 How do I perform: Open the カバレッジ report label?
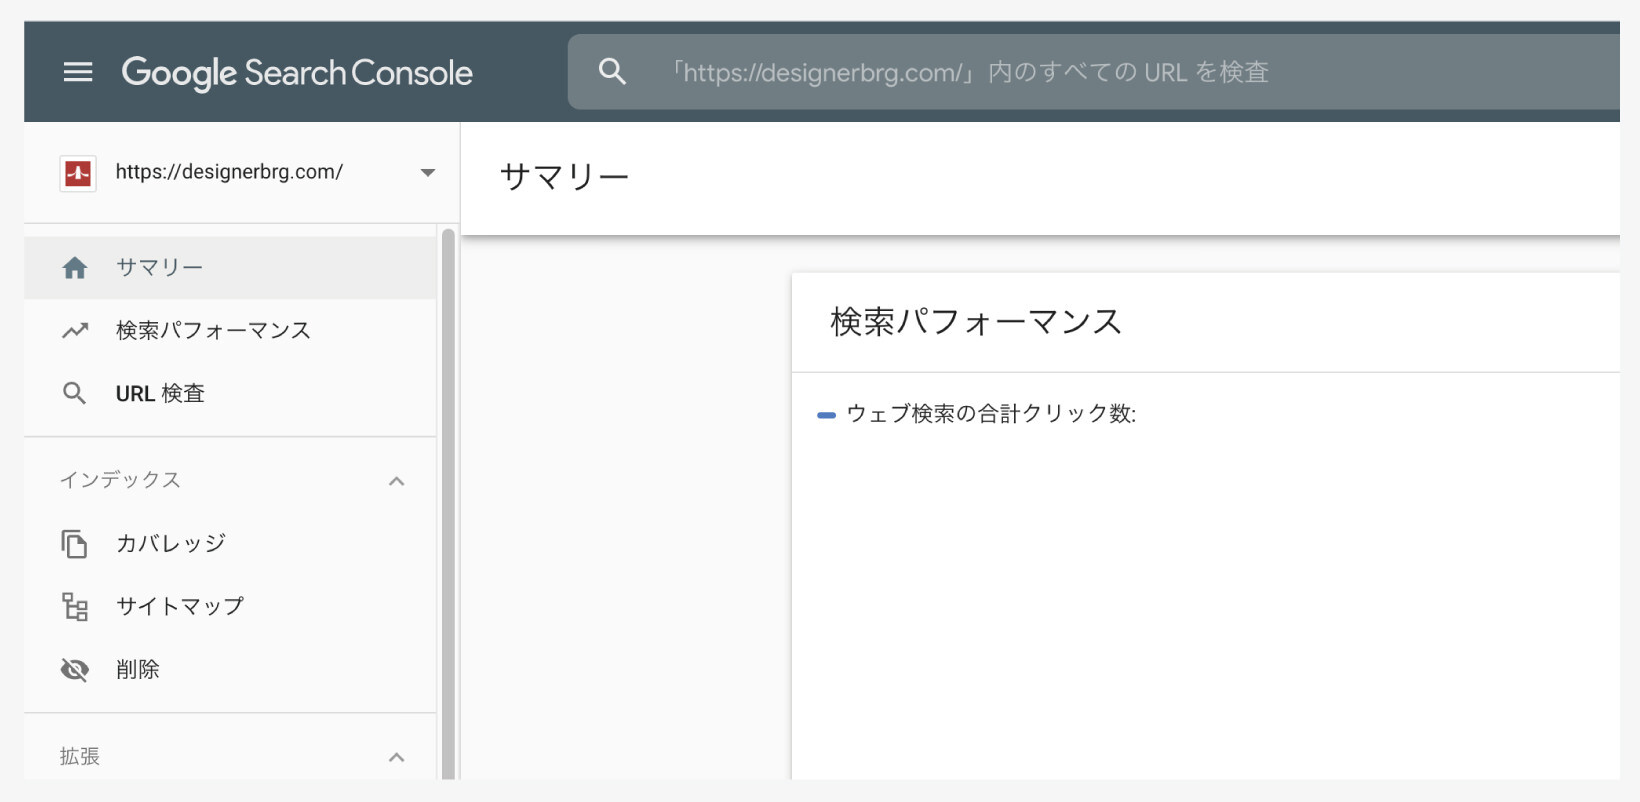click(x=171, y=544)
